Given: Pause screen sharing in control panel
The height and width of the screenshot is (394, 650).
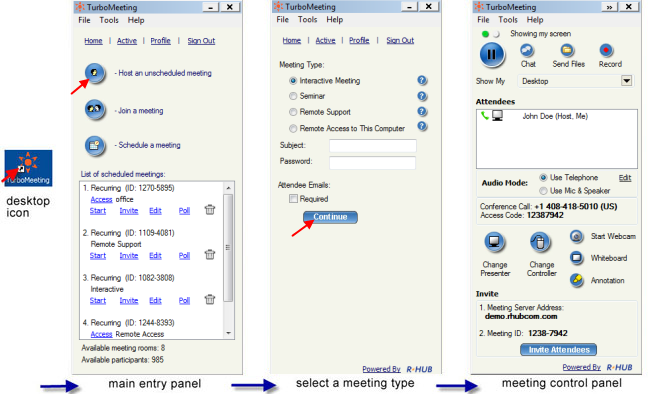Looking at the screenshot, I should click(492, 55).
